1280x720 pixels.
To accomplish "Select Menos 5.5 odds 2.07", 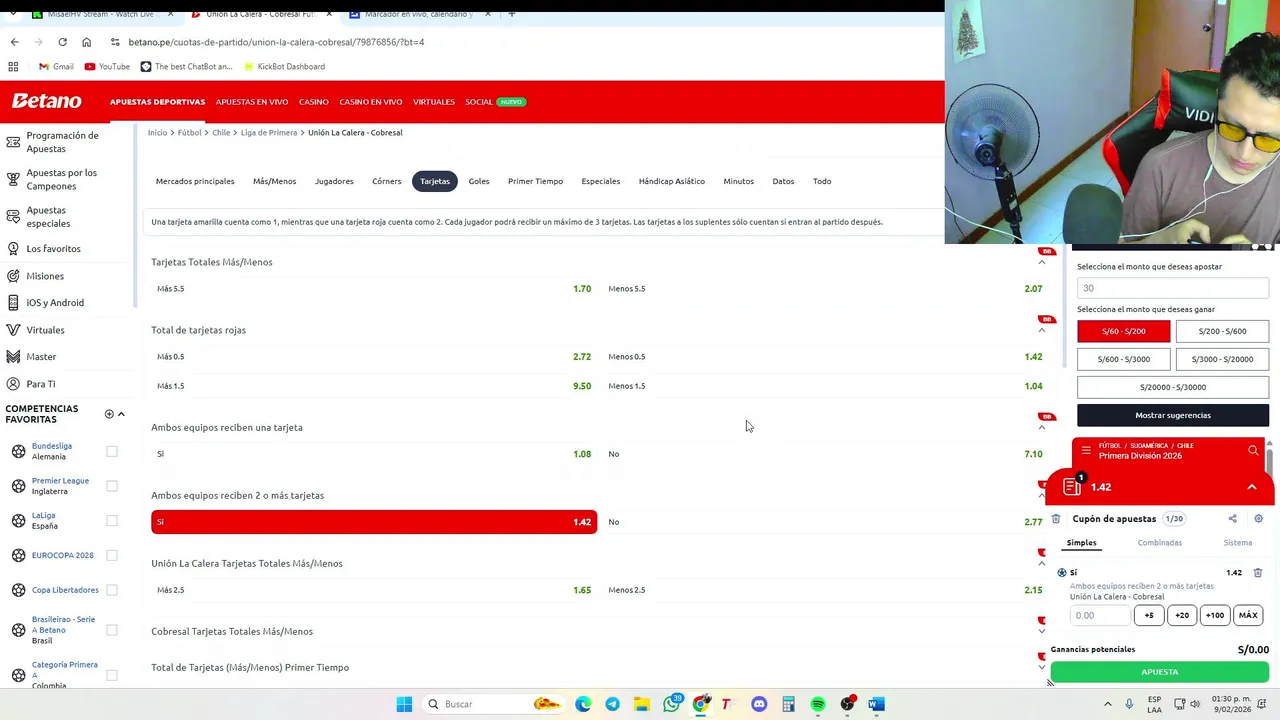I will (825, 288).
